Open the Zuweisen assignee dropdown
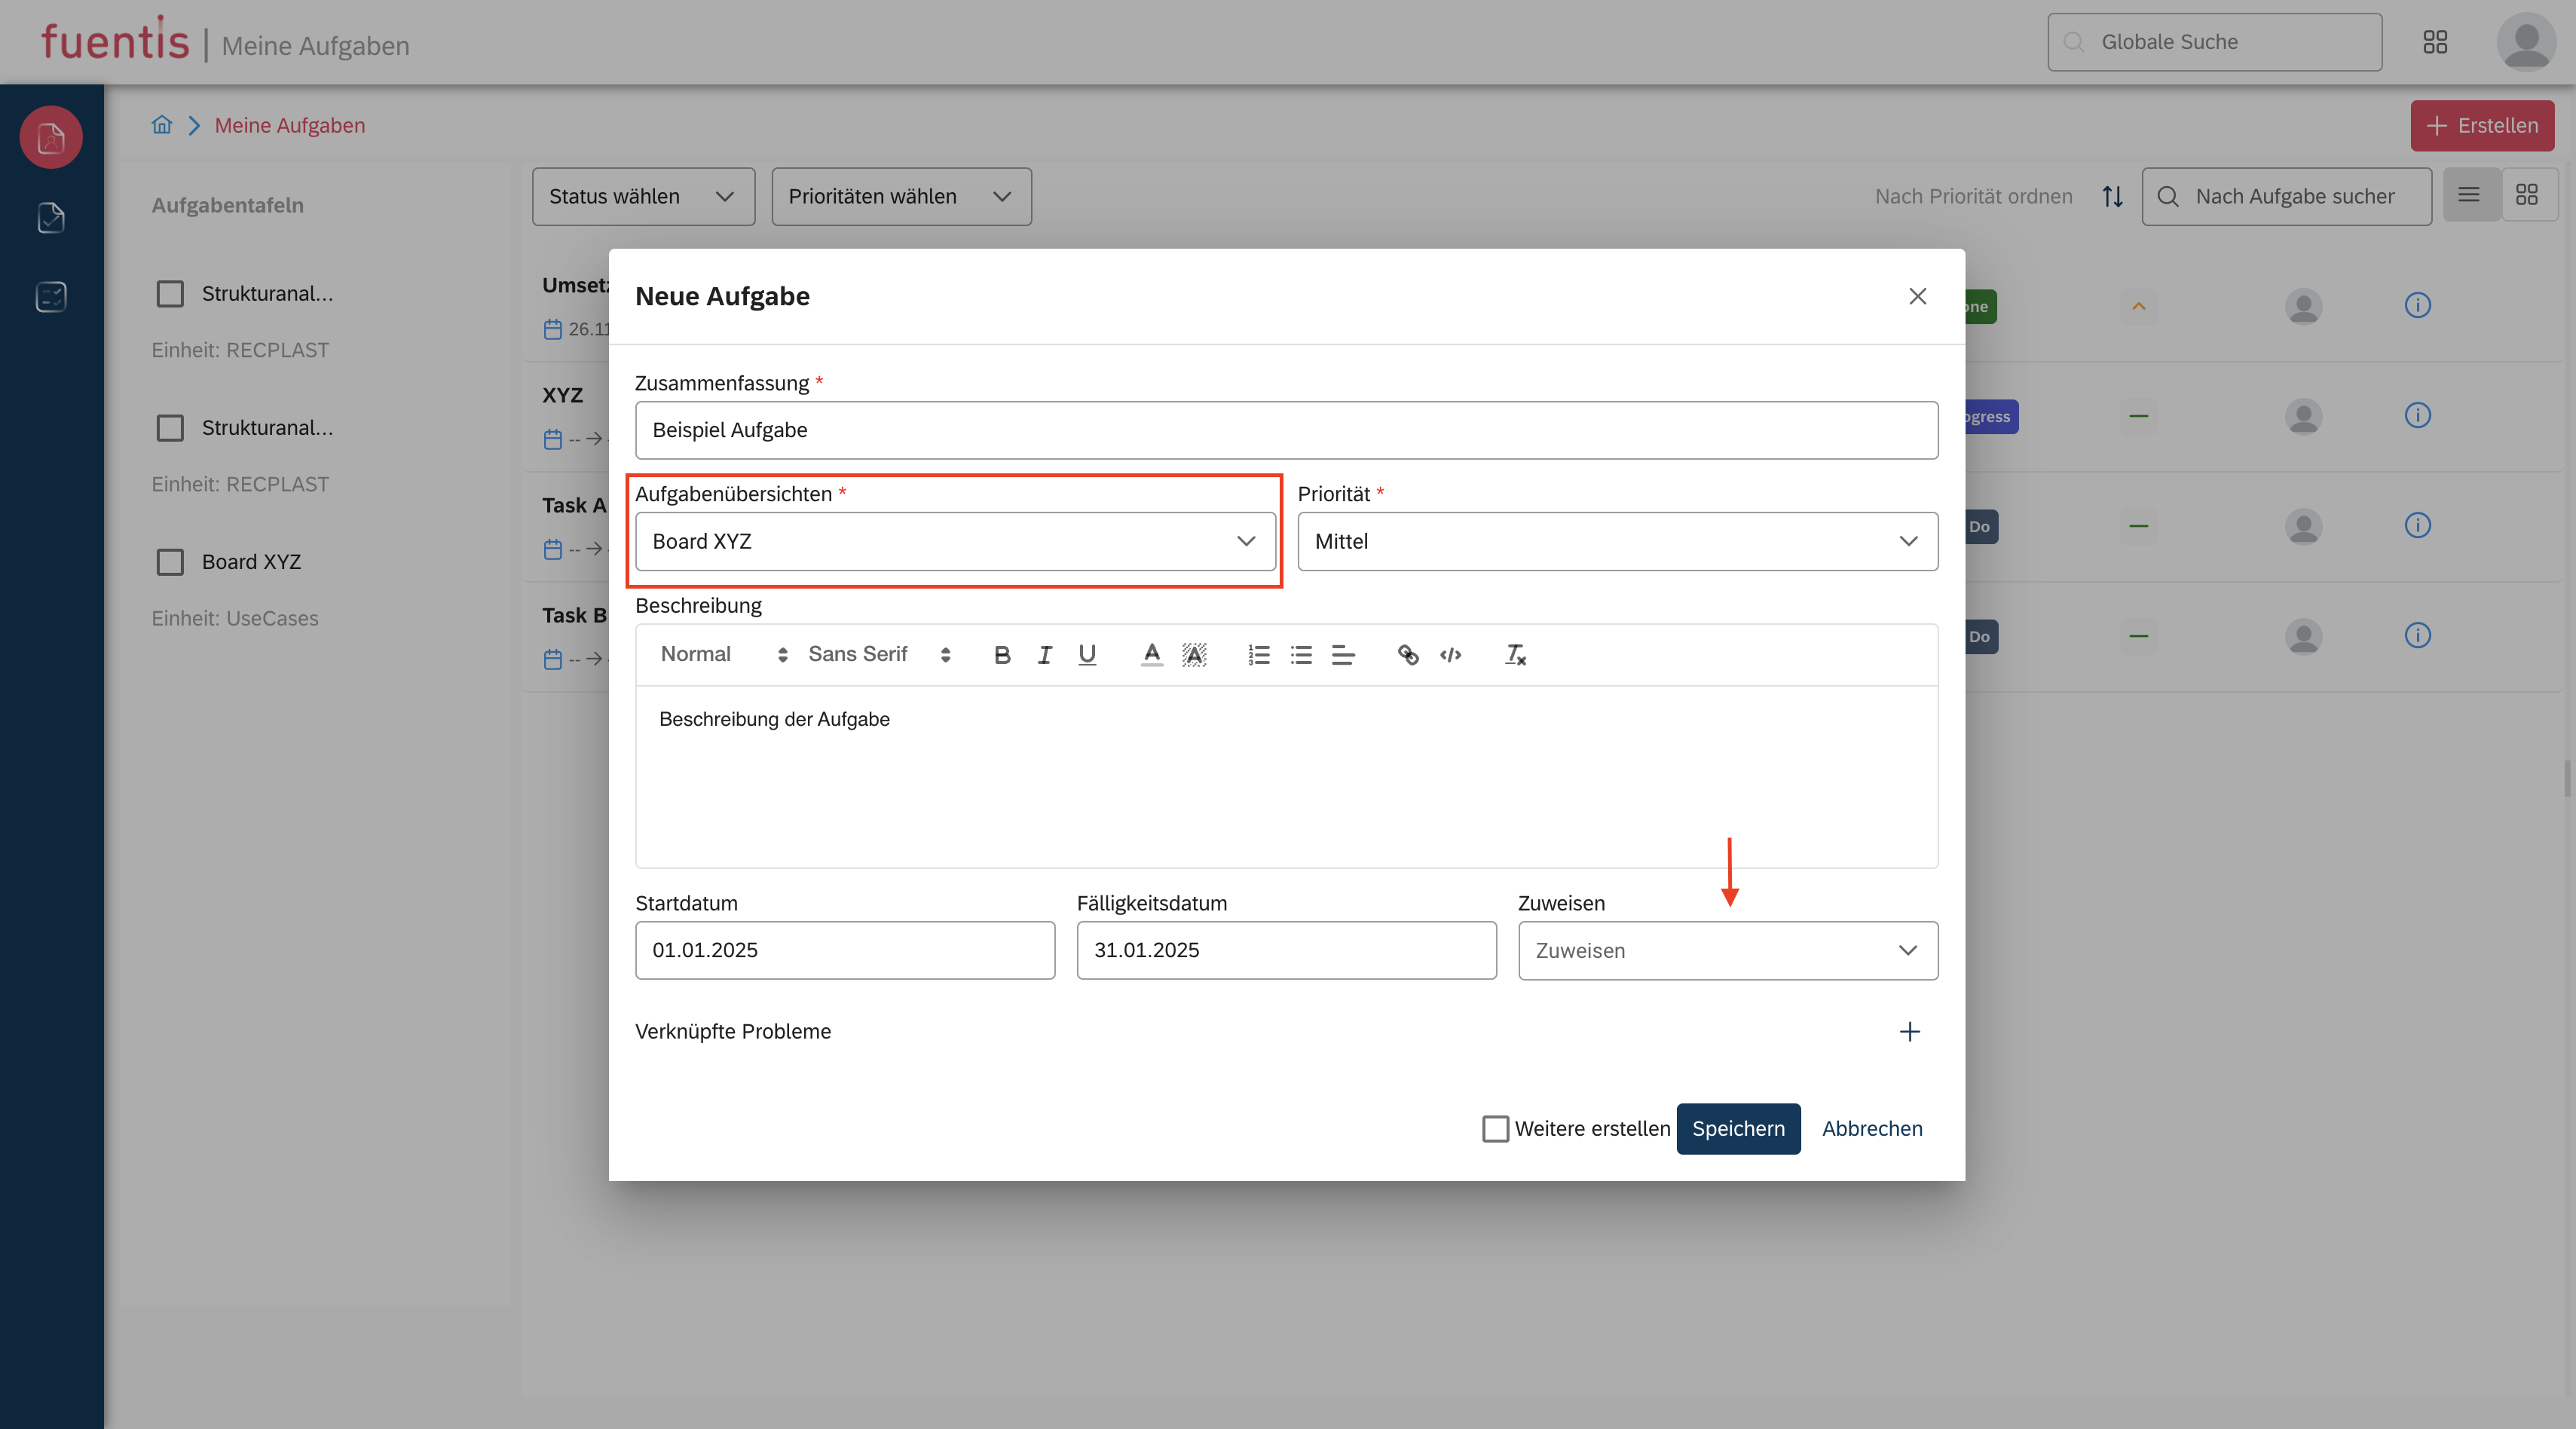2576x1429 pixels. [x=1727, y=950]
